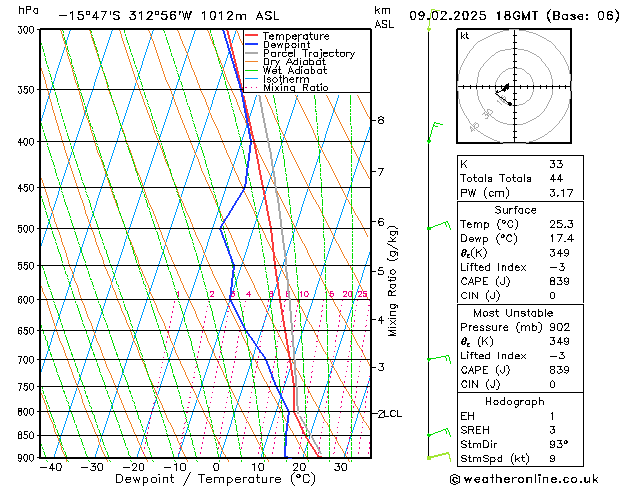The height and width of the screenshot is (486, 629).
Task: Click the 'Surface' section heading
Action: click(x=515, y=210)
